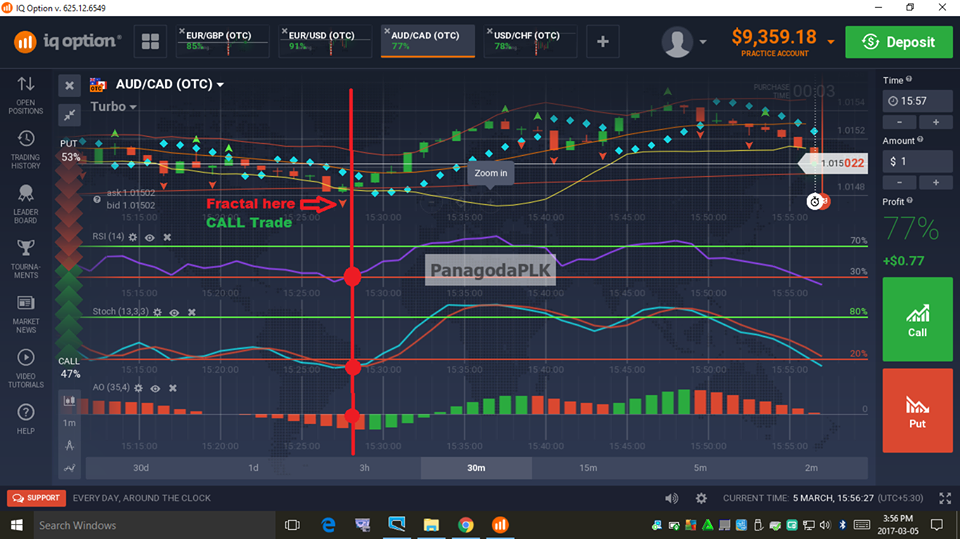The image size is (960, 539).
Task: Decrease trade amount with minus
Action: 899,183
